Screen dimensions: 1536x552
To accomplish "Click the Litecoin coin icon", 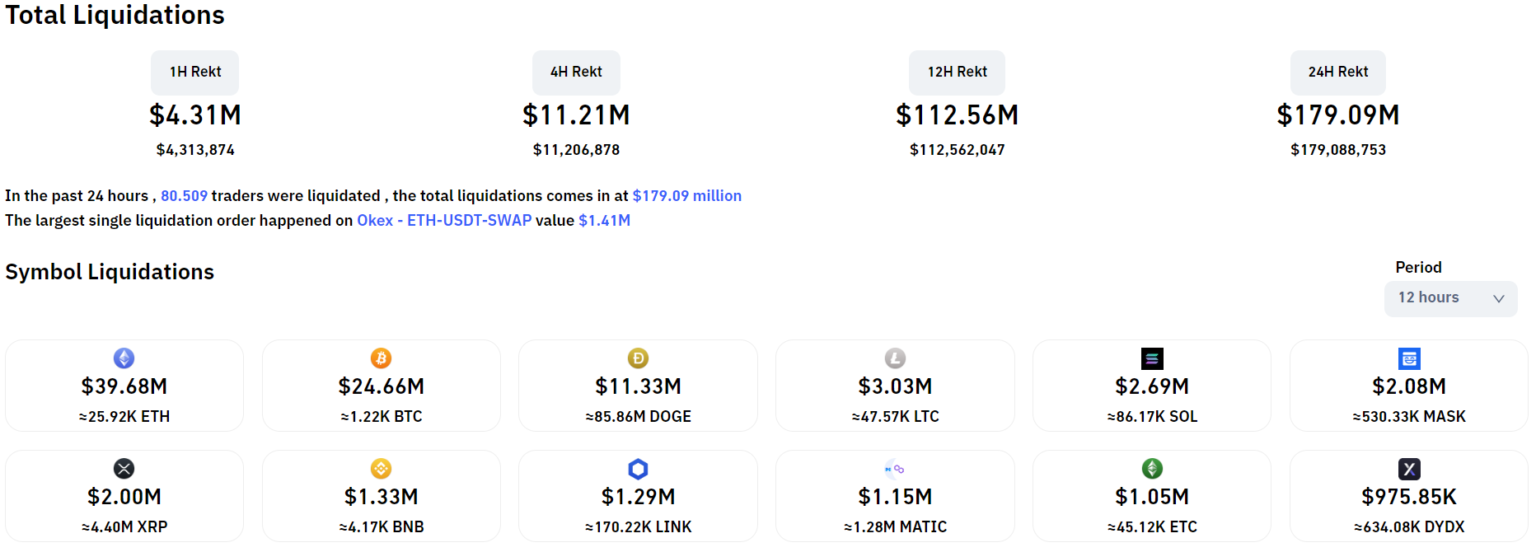I will (895, 358).
